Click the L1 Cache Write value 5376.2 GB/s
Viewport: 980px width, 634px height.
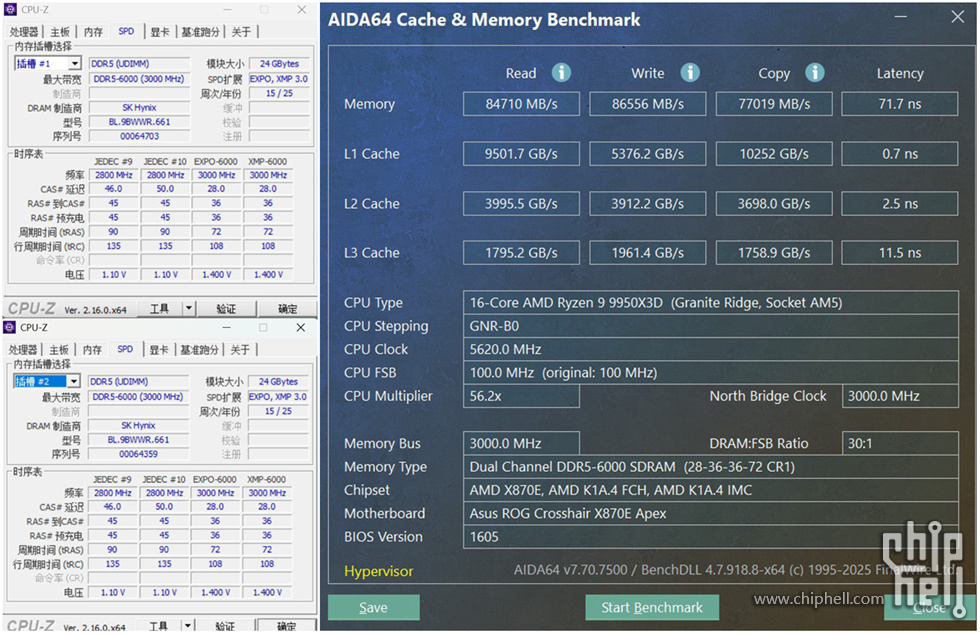coord(648,154)
